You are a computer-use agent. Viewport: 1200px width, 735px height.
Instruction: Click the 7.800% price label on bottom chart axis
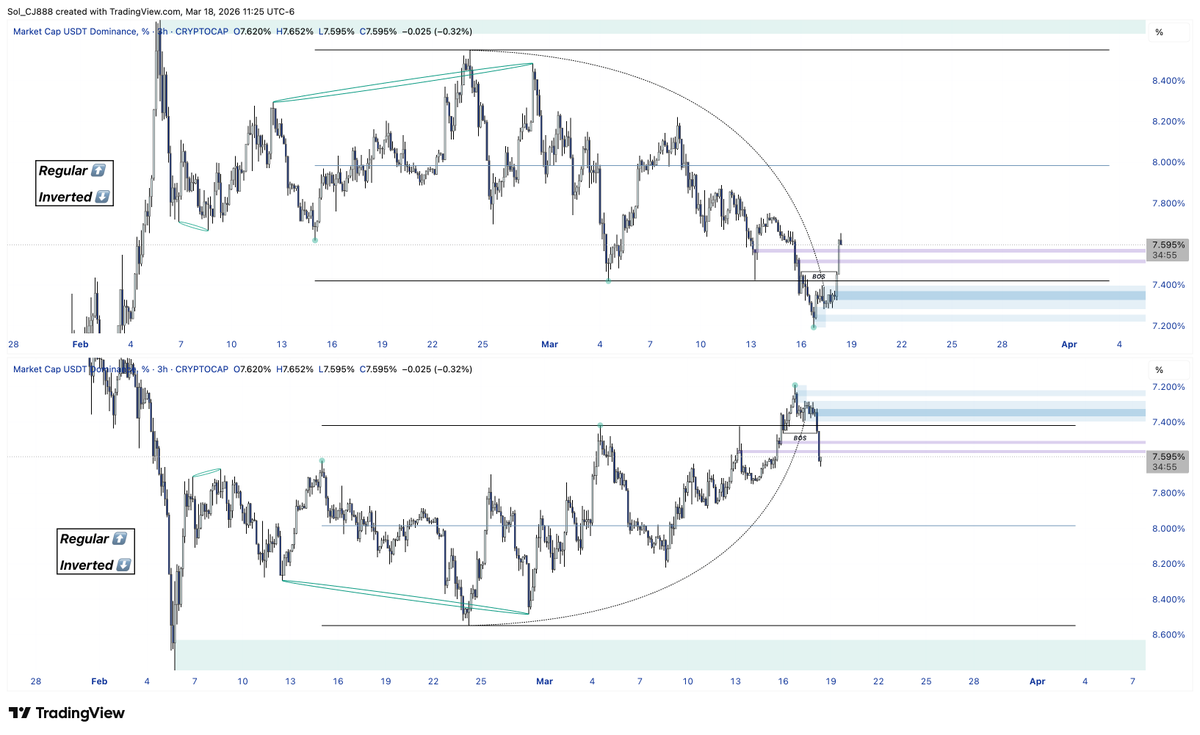point(1169,493)
